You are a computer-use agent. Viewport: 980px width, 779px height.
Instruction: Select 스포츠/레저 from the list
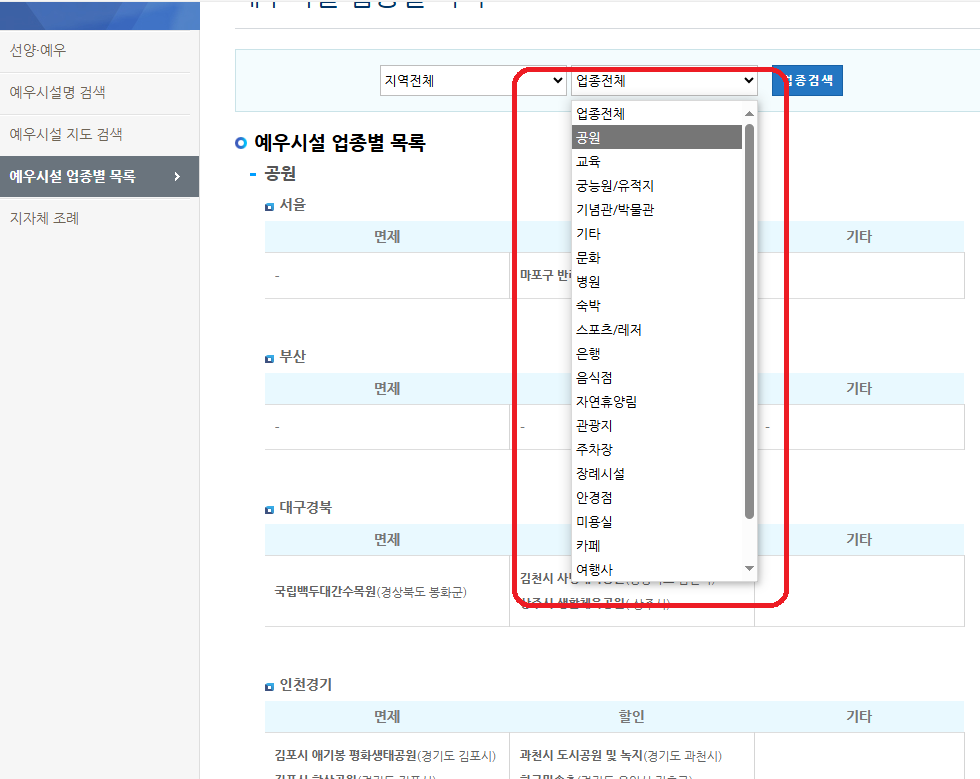[x=657, y=329]
